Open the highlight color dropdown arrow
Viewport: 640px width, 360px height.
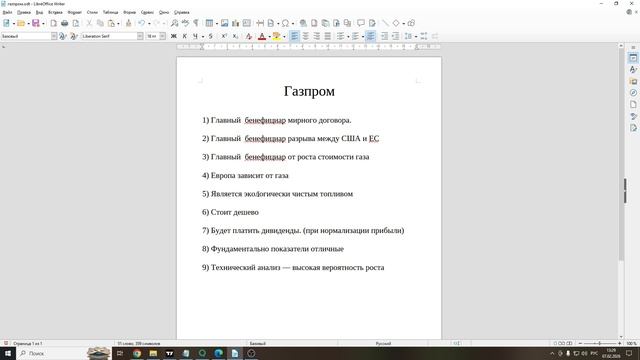(x=284, y=37)
